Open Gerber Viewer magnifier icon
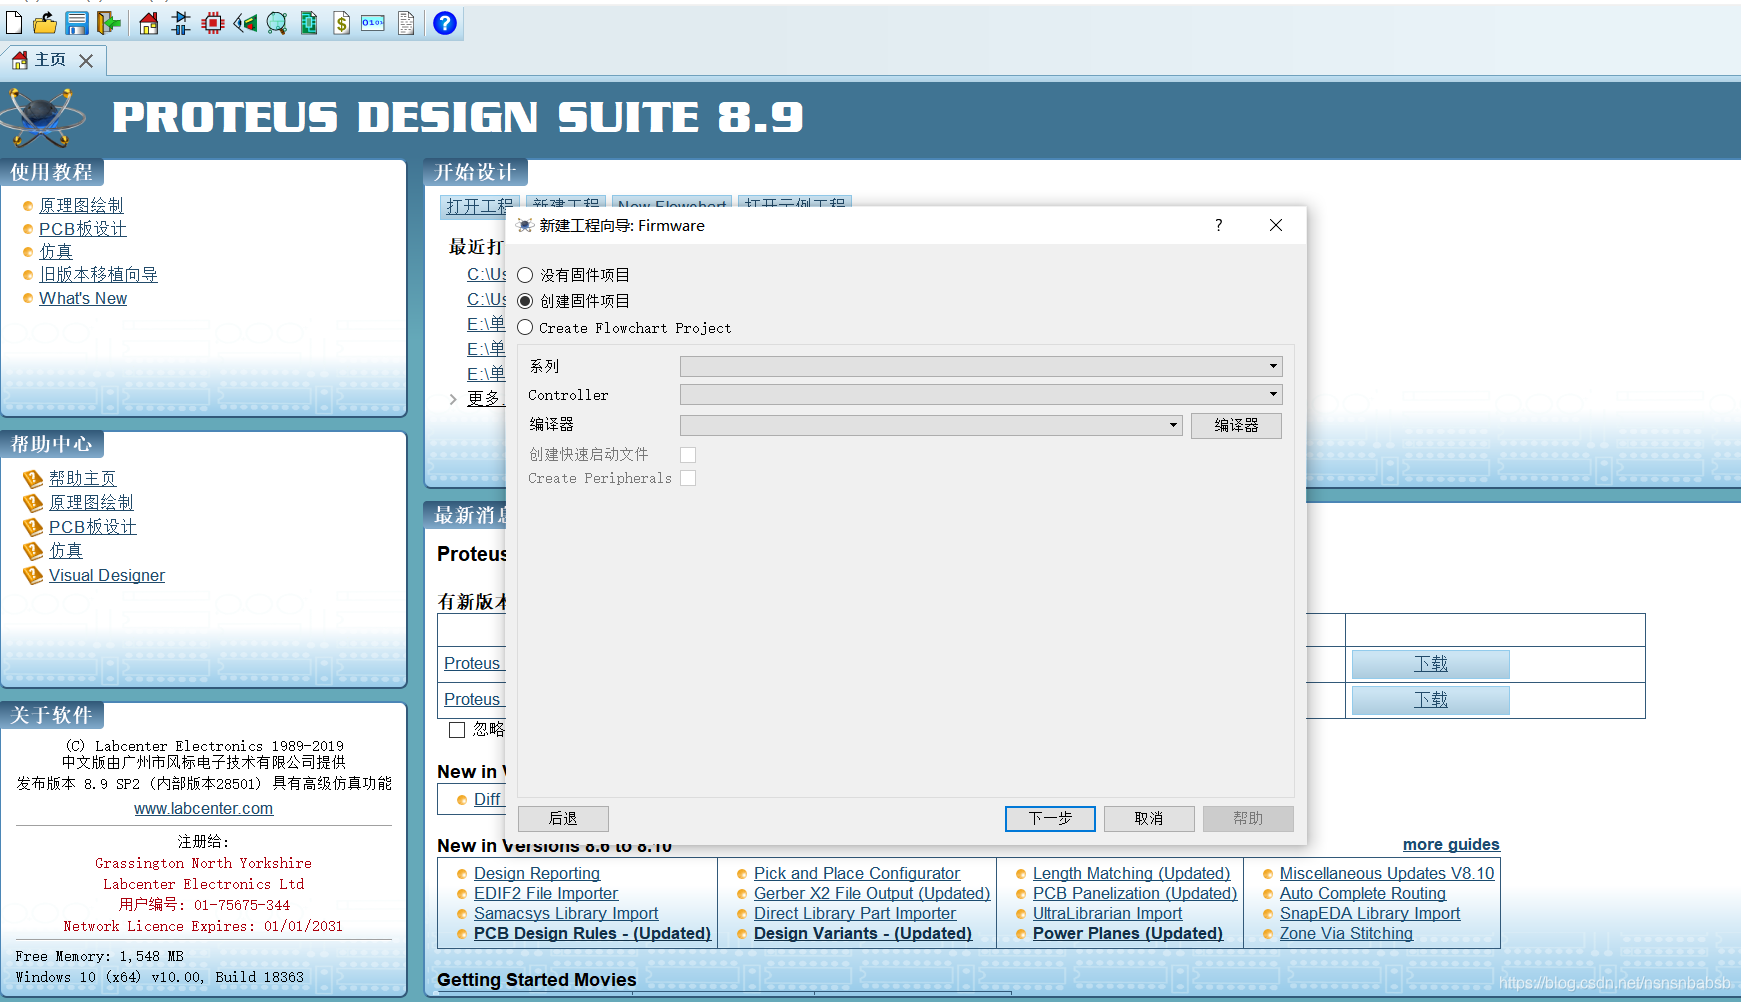The image size is (1741, 1002). pyautogui.click(x=277, y=22)
